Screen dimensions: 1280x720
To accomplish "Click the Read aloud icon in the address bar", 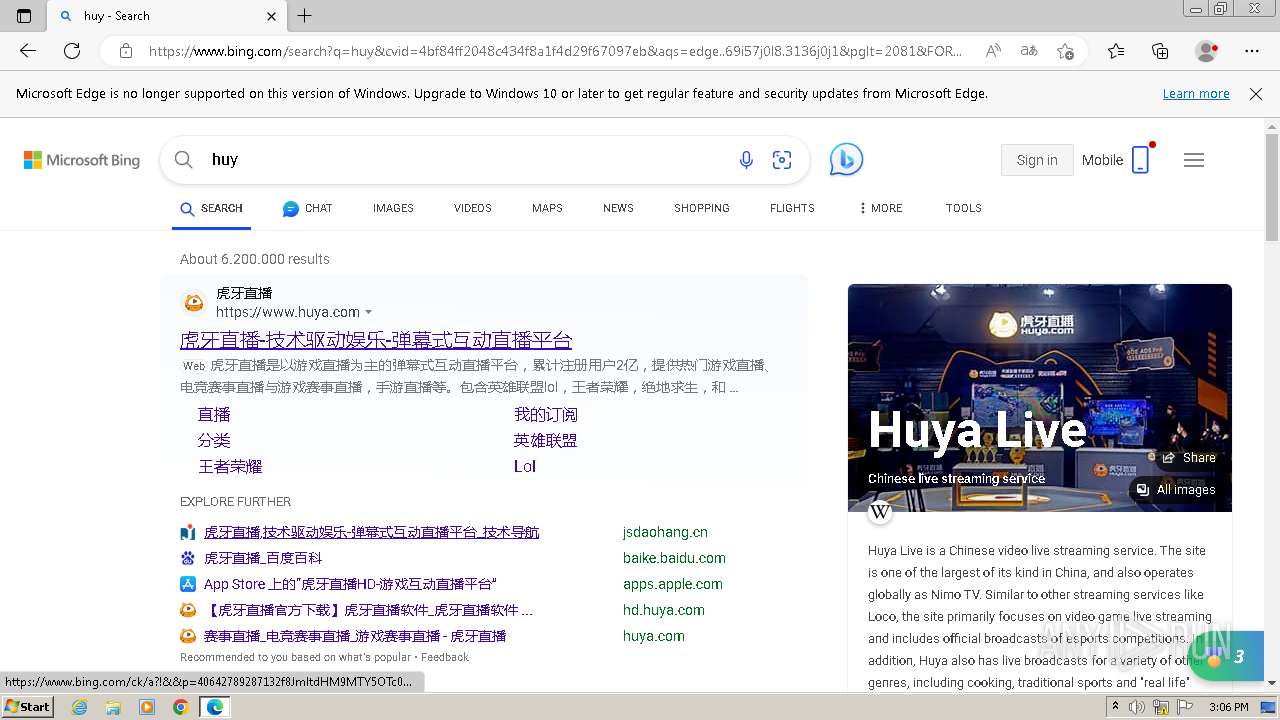I will (x=993, y=51).
